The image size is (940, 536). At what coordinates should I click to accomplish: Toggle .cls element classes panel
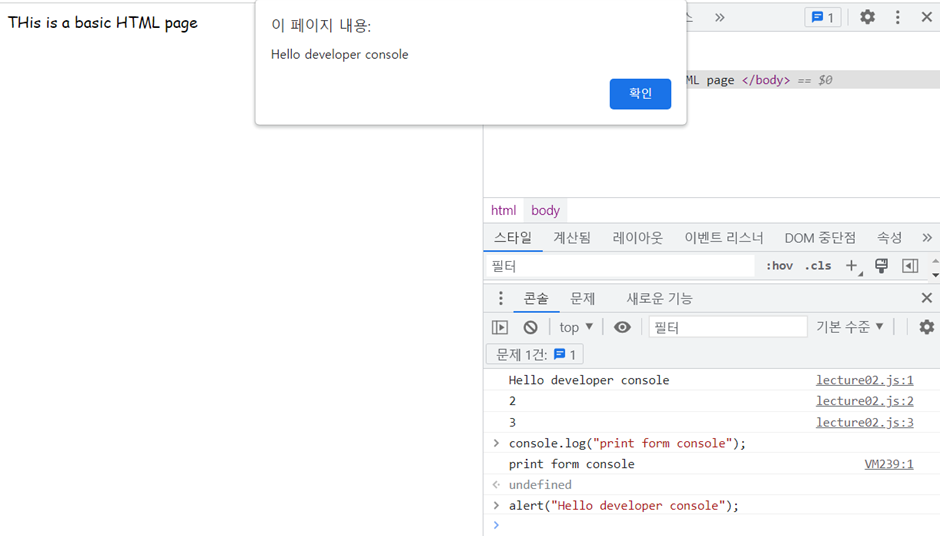point(818,266)
